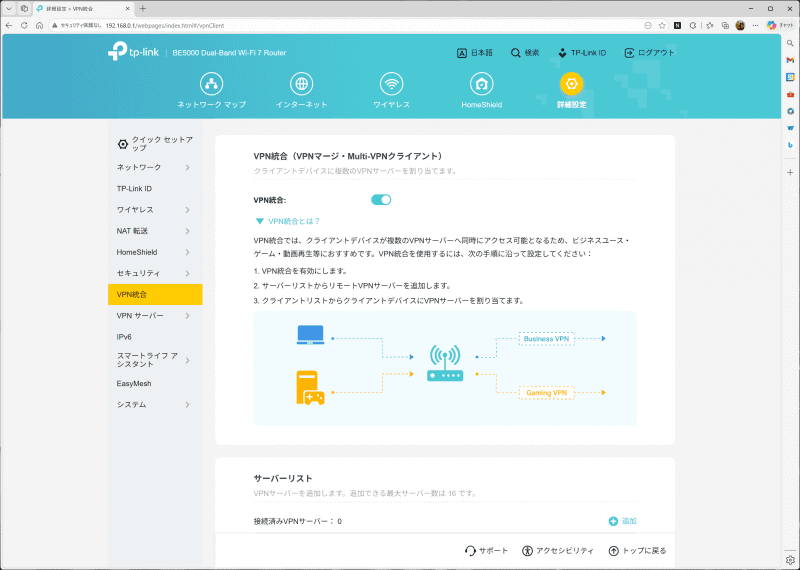Open the tab actions dropdown menu
Viewport: 800px width, 570px height.
pyautogui.click(x=9, y=9)
